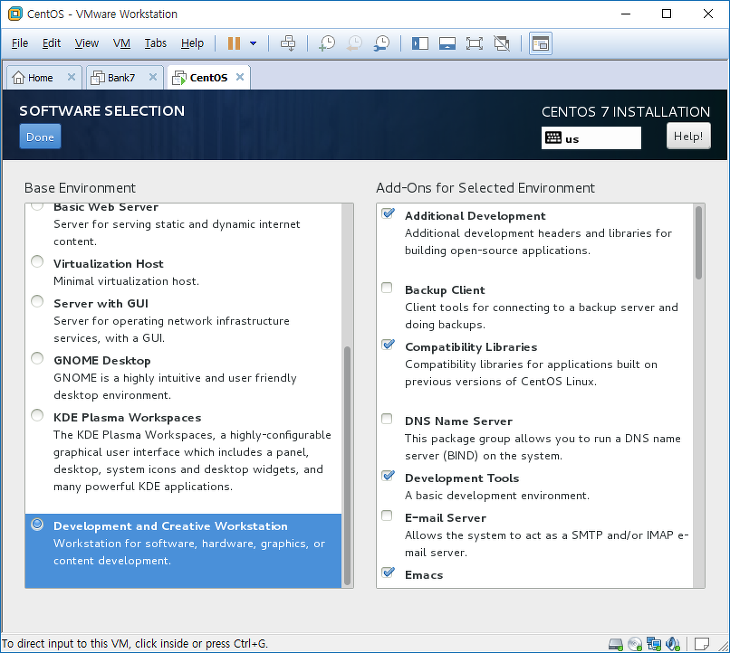This screenshot has height=653, width=730.
Task: Select Development and Creative Workstation radio
Action: tap(37, 524)
